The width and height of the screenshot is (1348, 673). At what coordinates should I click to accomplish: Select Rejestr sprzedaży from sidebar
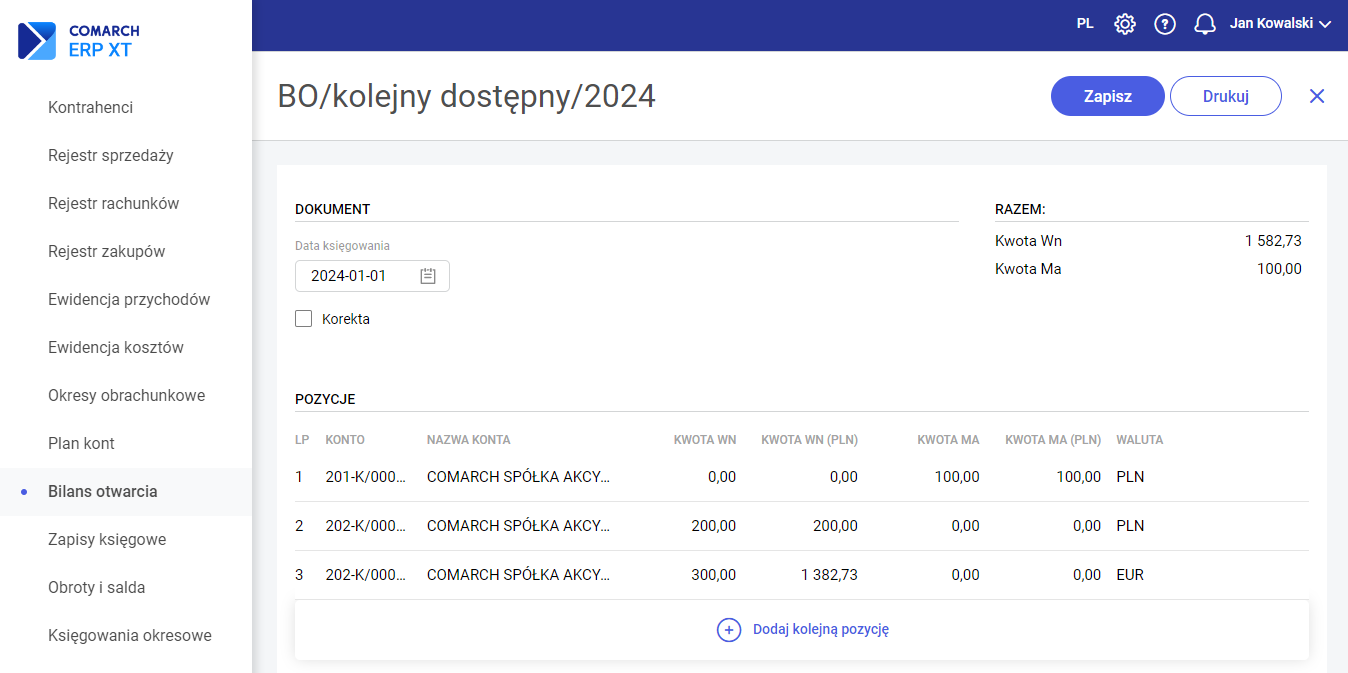point(110,155)
